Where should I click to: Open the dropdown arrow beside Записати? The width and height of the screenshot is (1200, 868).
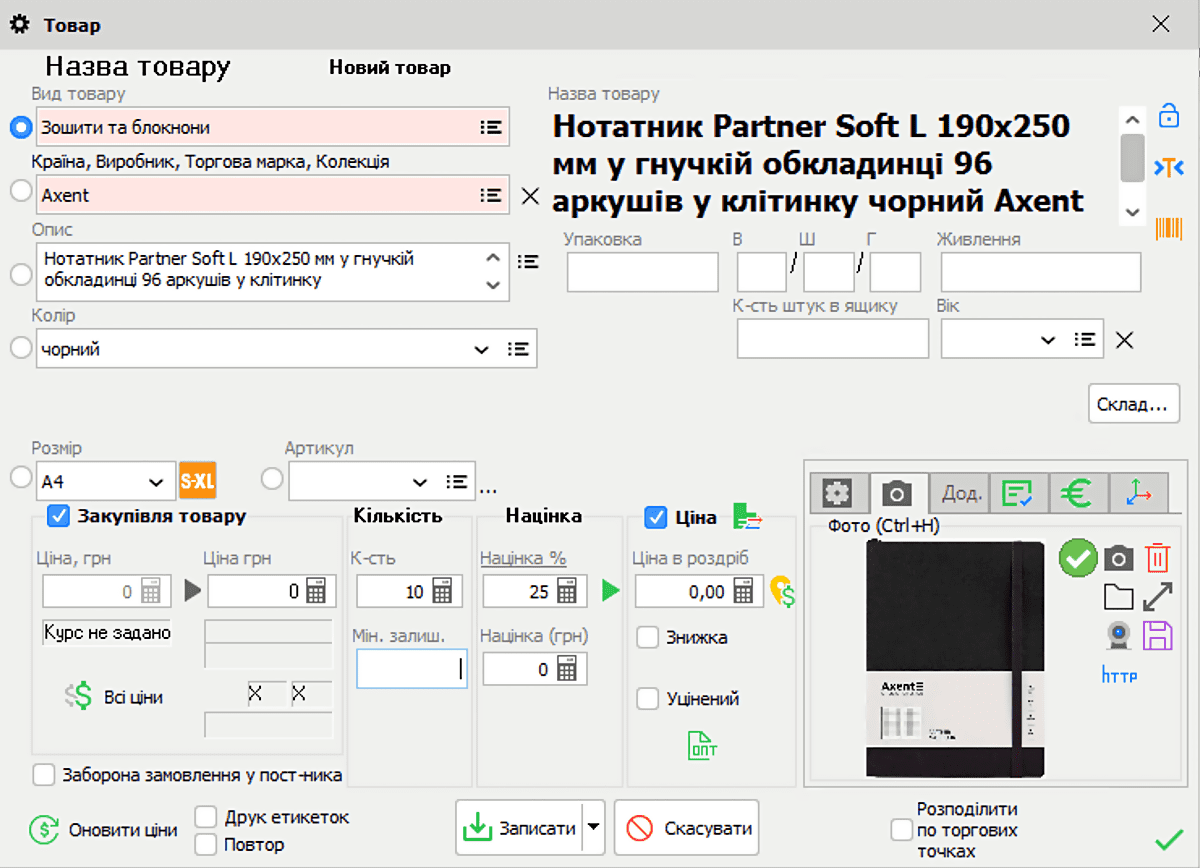point(593,827)
